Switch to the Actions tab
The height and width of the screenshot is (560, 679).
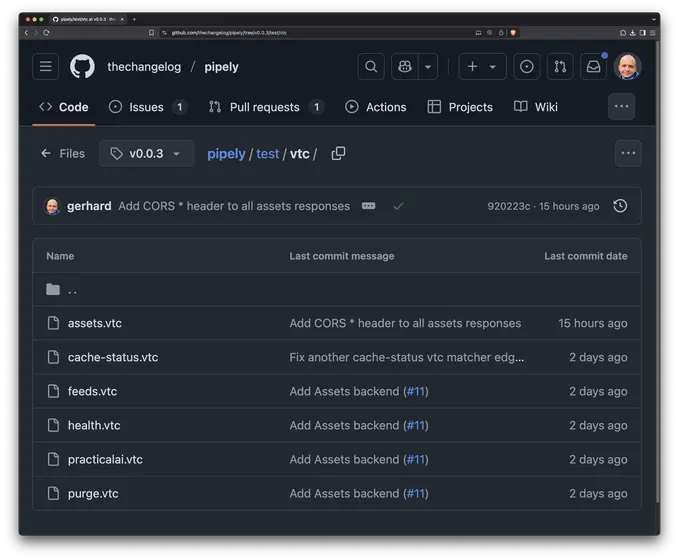[375, 107]
